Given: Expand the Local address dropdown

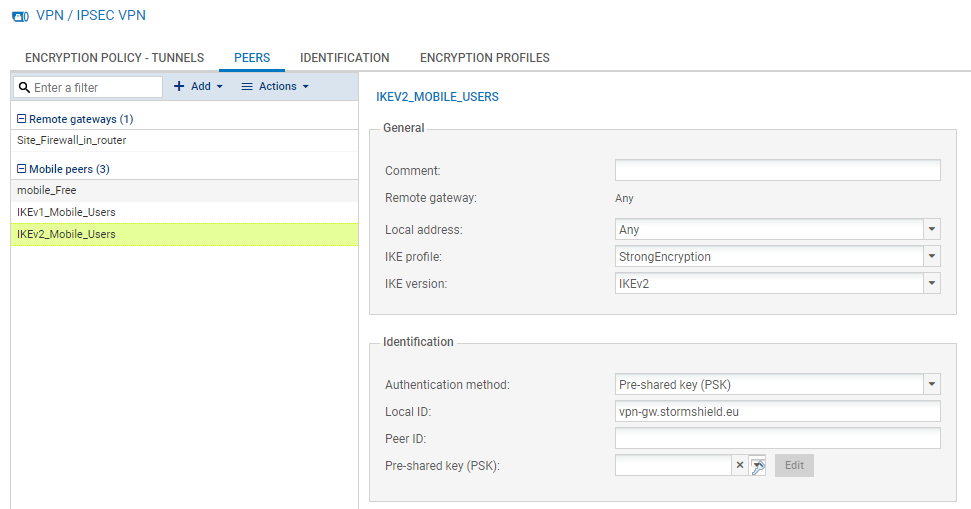Looking at the screenshot, I should [932, 230].
